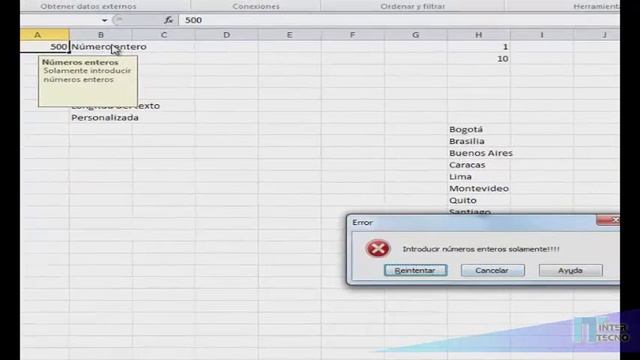640x360 pixels.
Task: Close the Error dialog with its X button
Action: (x=609, y=220)
